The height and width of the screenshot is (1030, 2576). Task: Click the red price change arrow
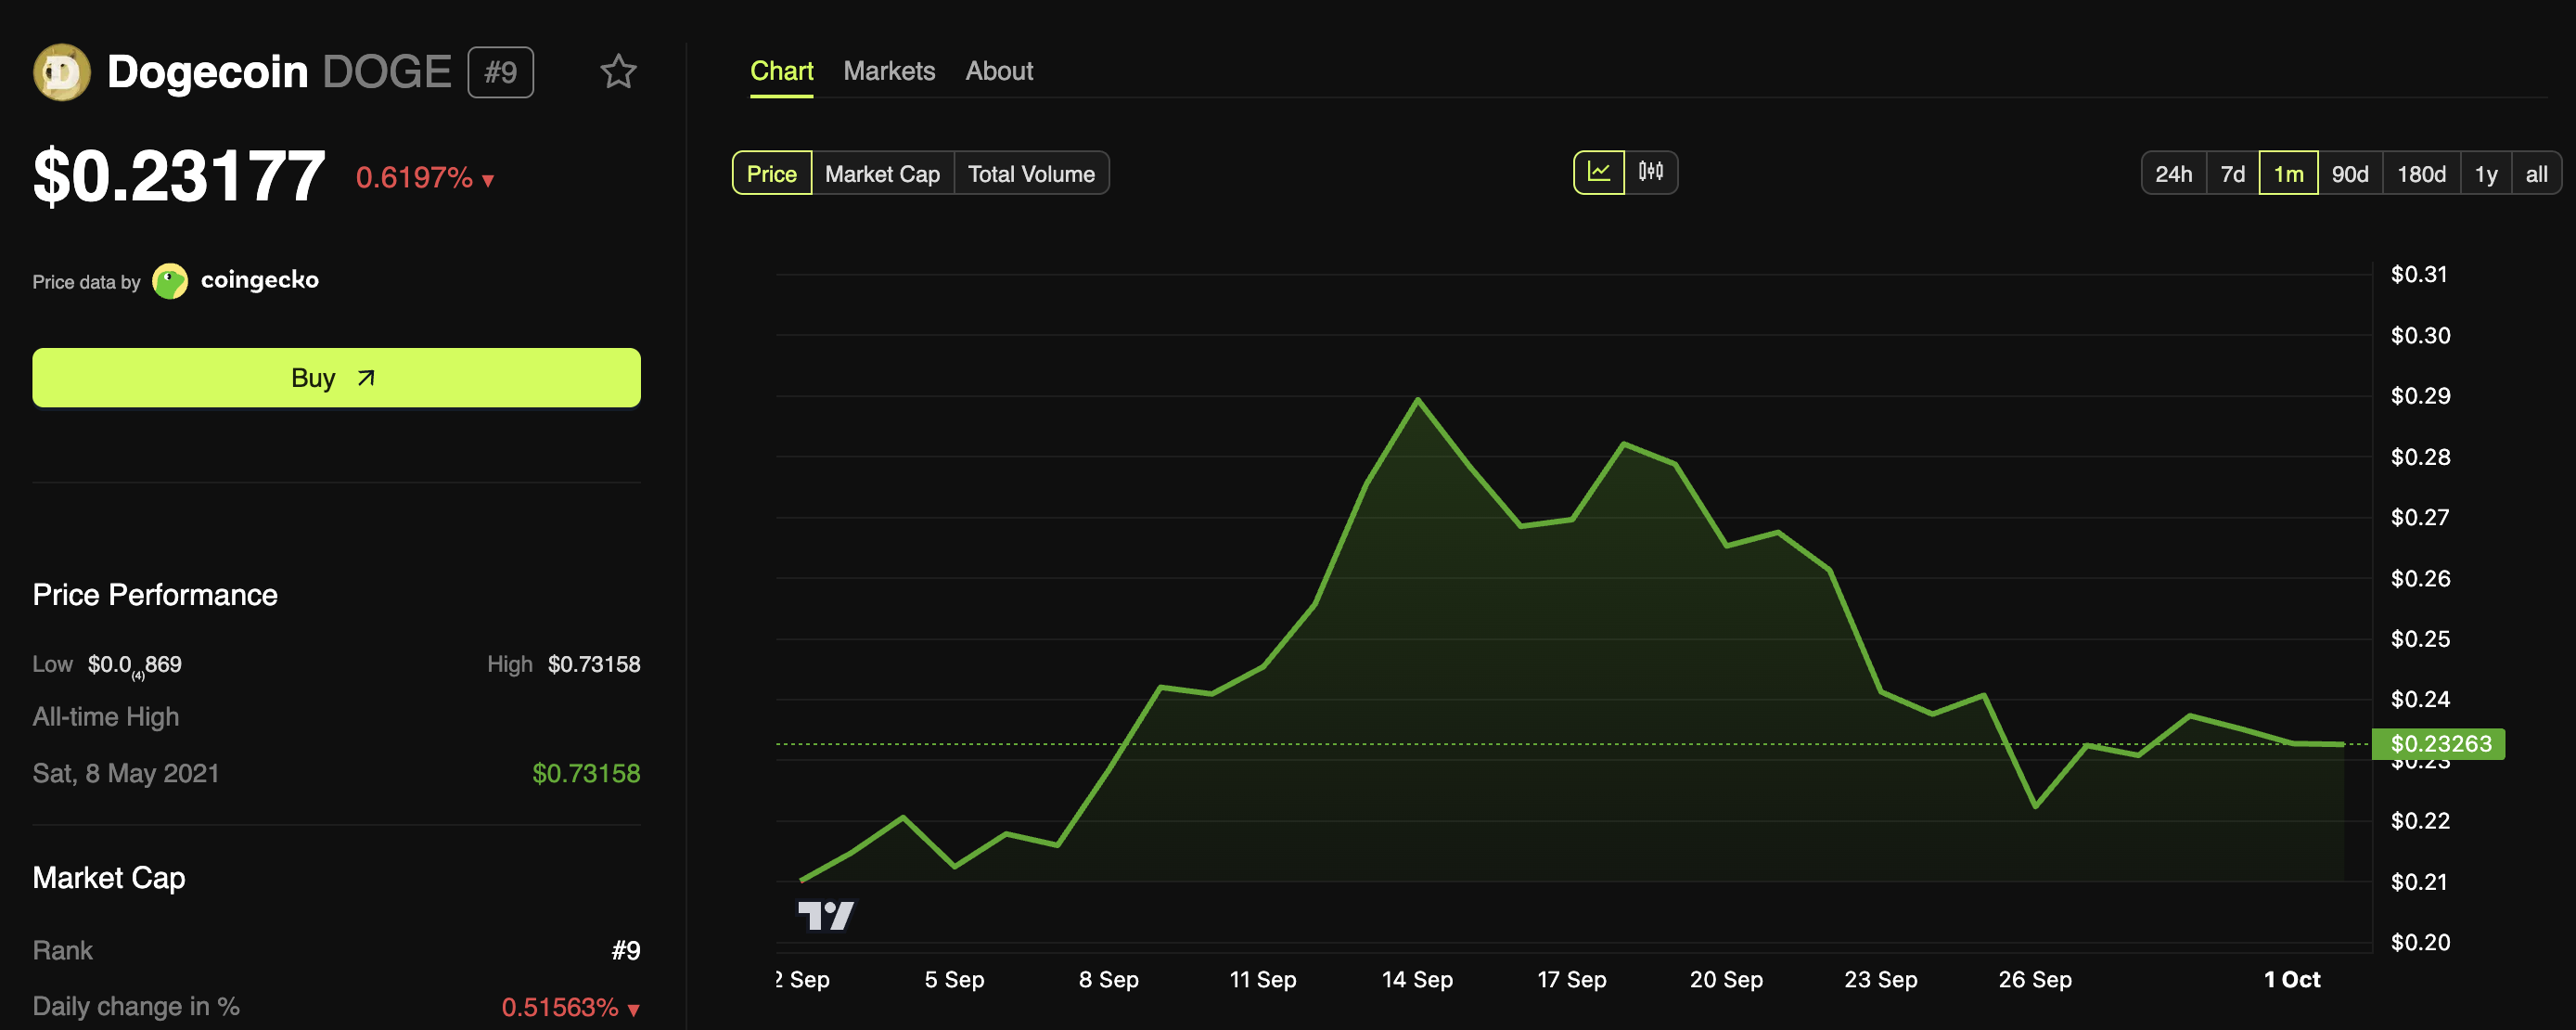pyautogui.click(x=488, y=180)
